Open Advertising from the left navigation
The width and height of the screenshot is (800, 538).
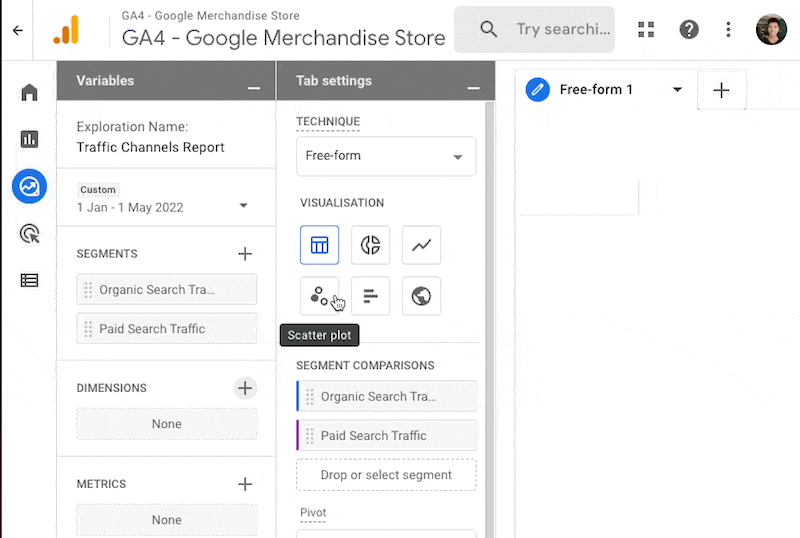coord(29,234)
